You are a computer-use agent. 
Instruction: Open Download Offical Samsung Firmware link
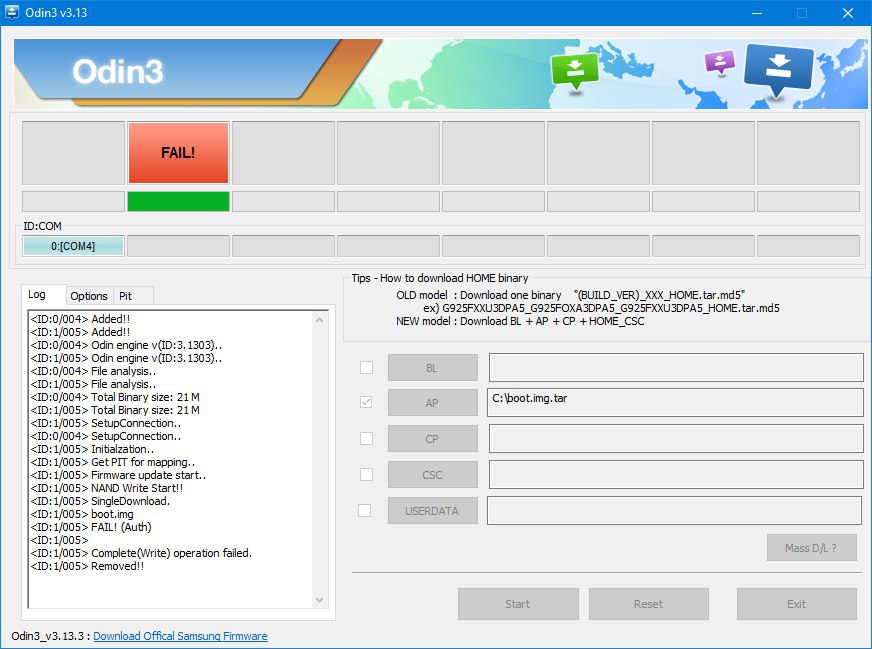[x=180, y=636]
